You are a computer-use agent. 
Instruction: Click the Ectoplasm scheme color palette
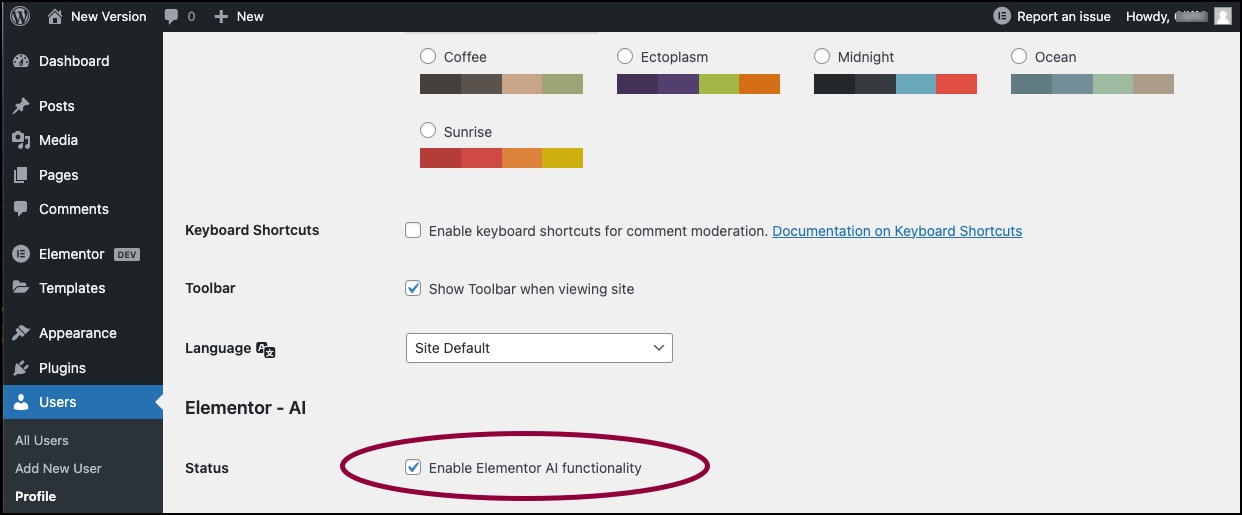coord(698,84)
